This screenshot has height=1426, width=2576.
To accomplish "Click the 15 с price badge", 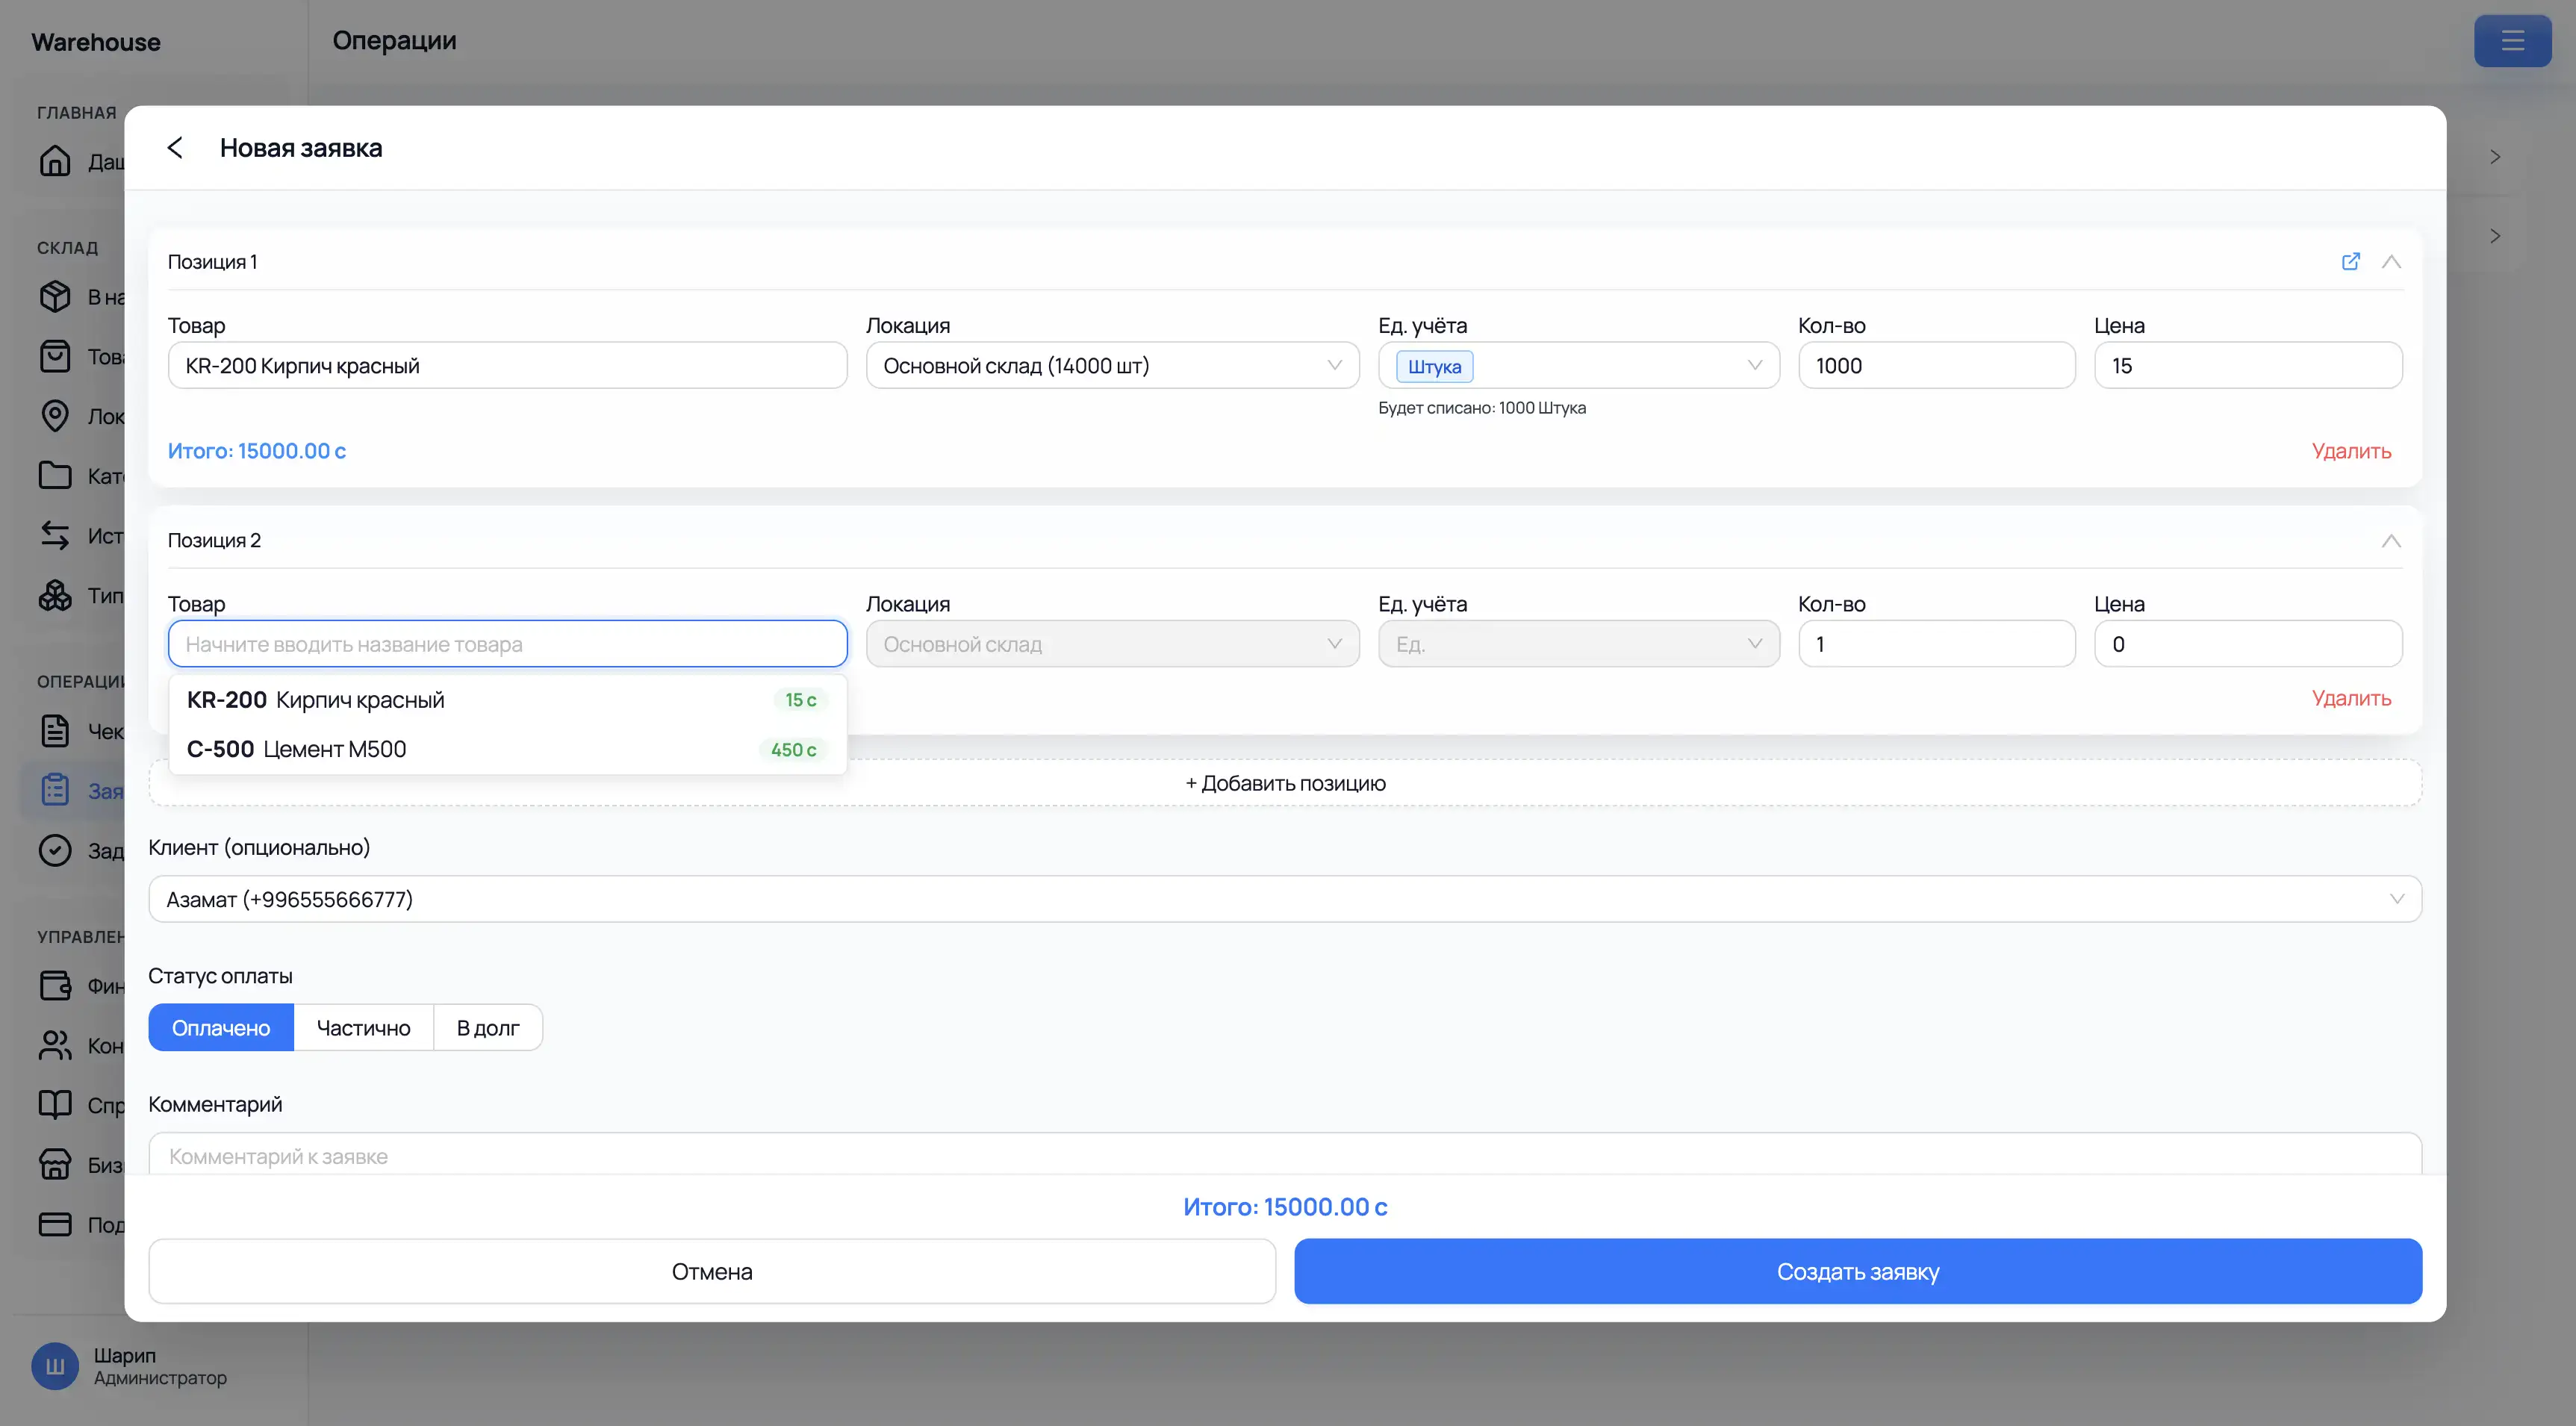I will tap(800, 700).
